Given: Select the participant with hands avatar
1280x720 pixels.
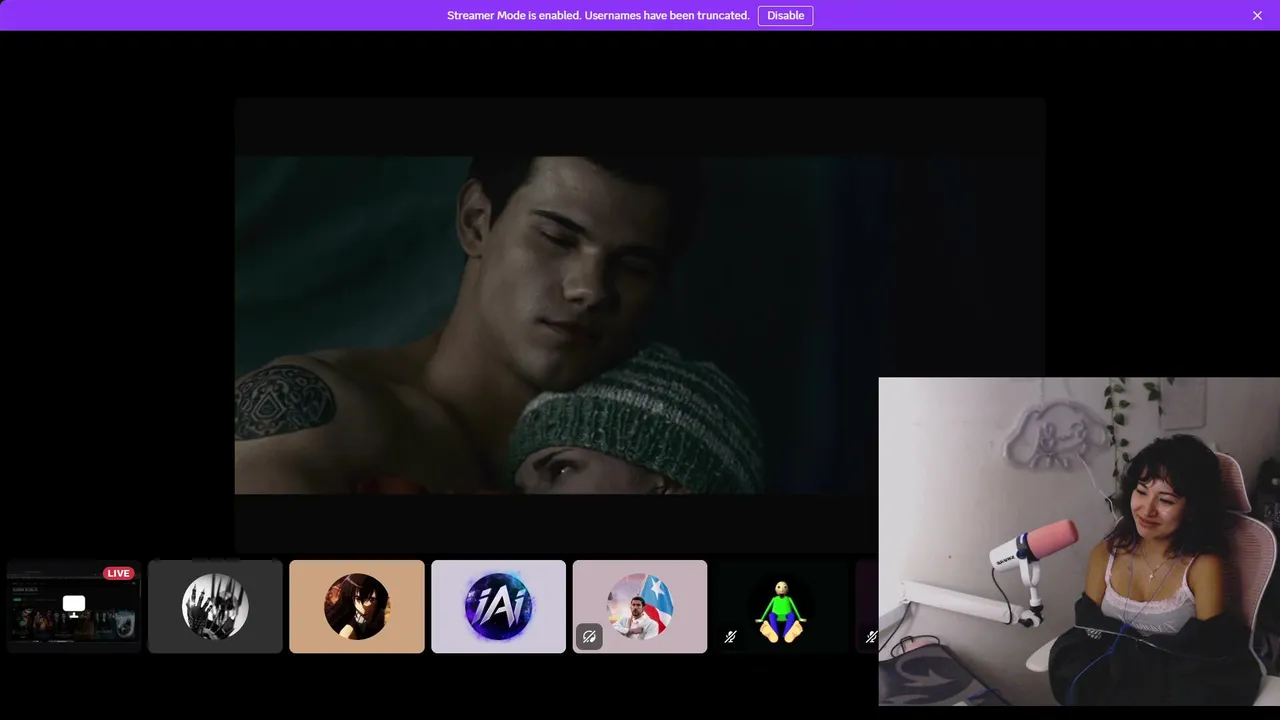Looking at the screenshot, I should pos(215,606).
